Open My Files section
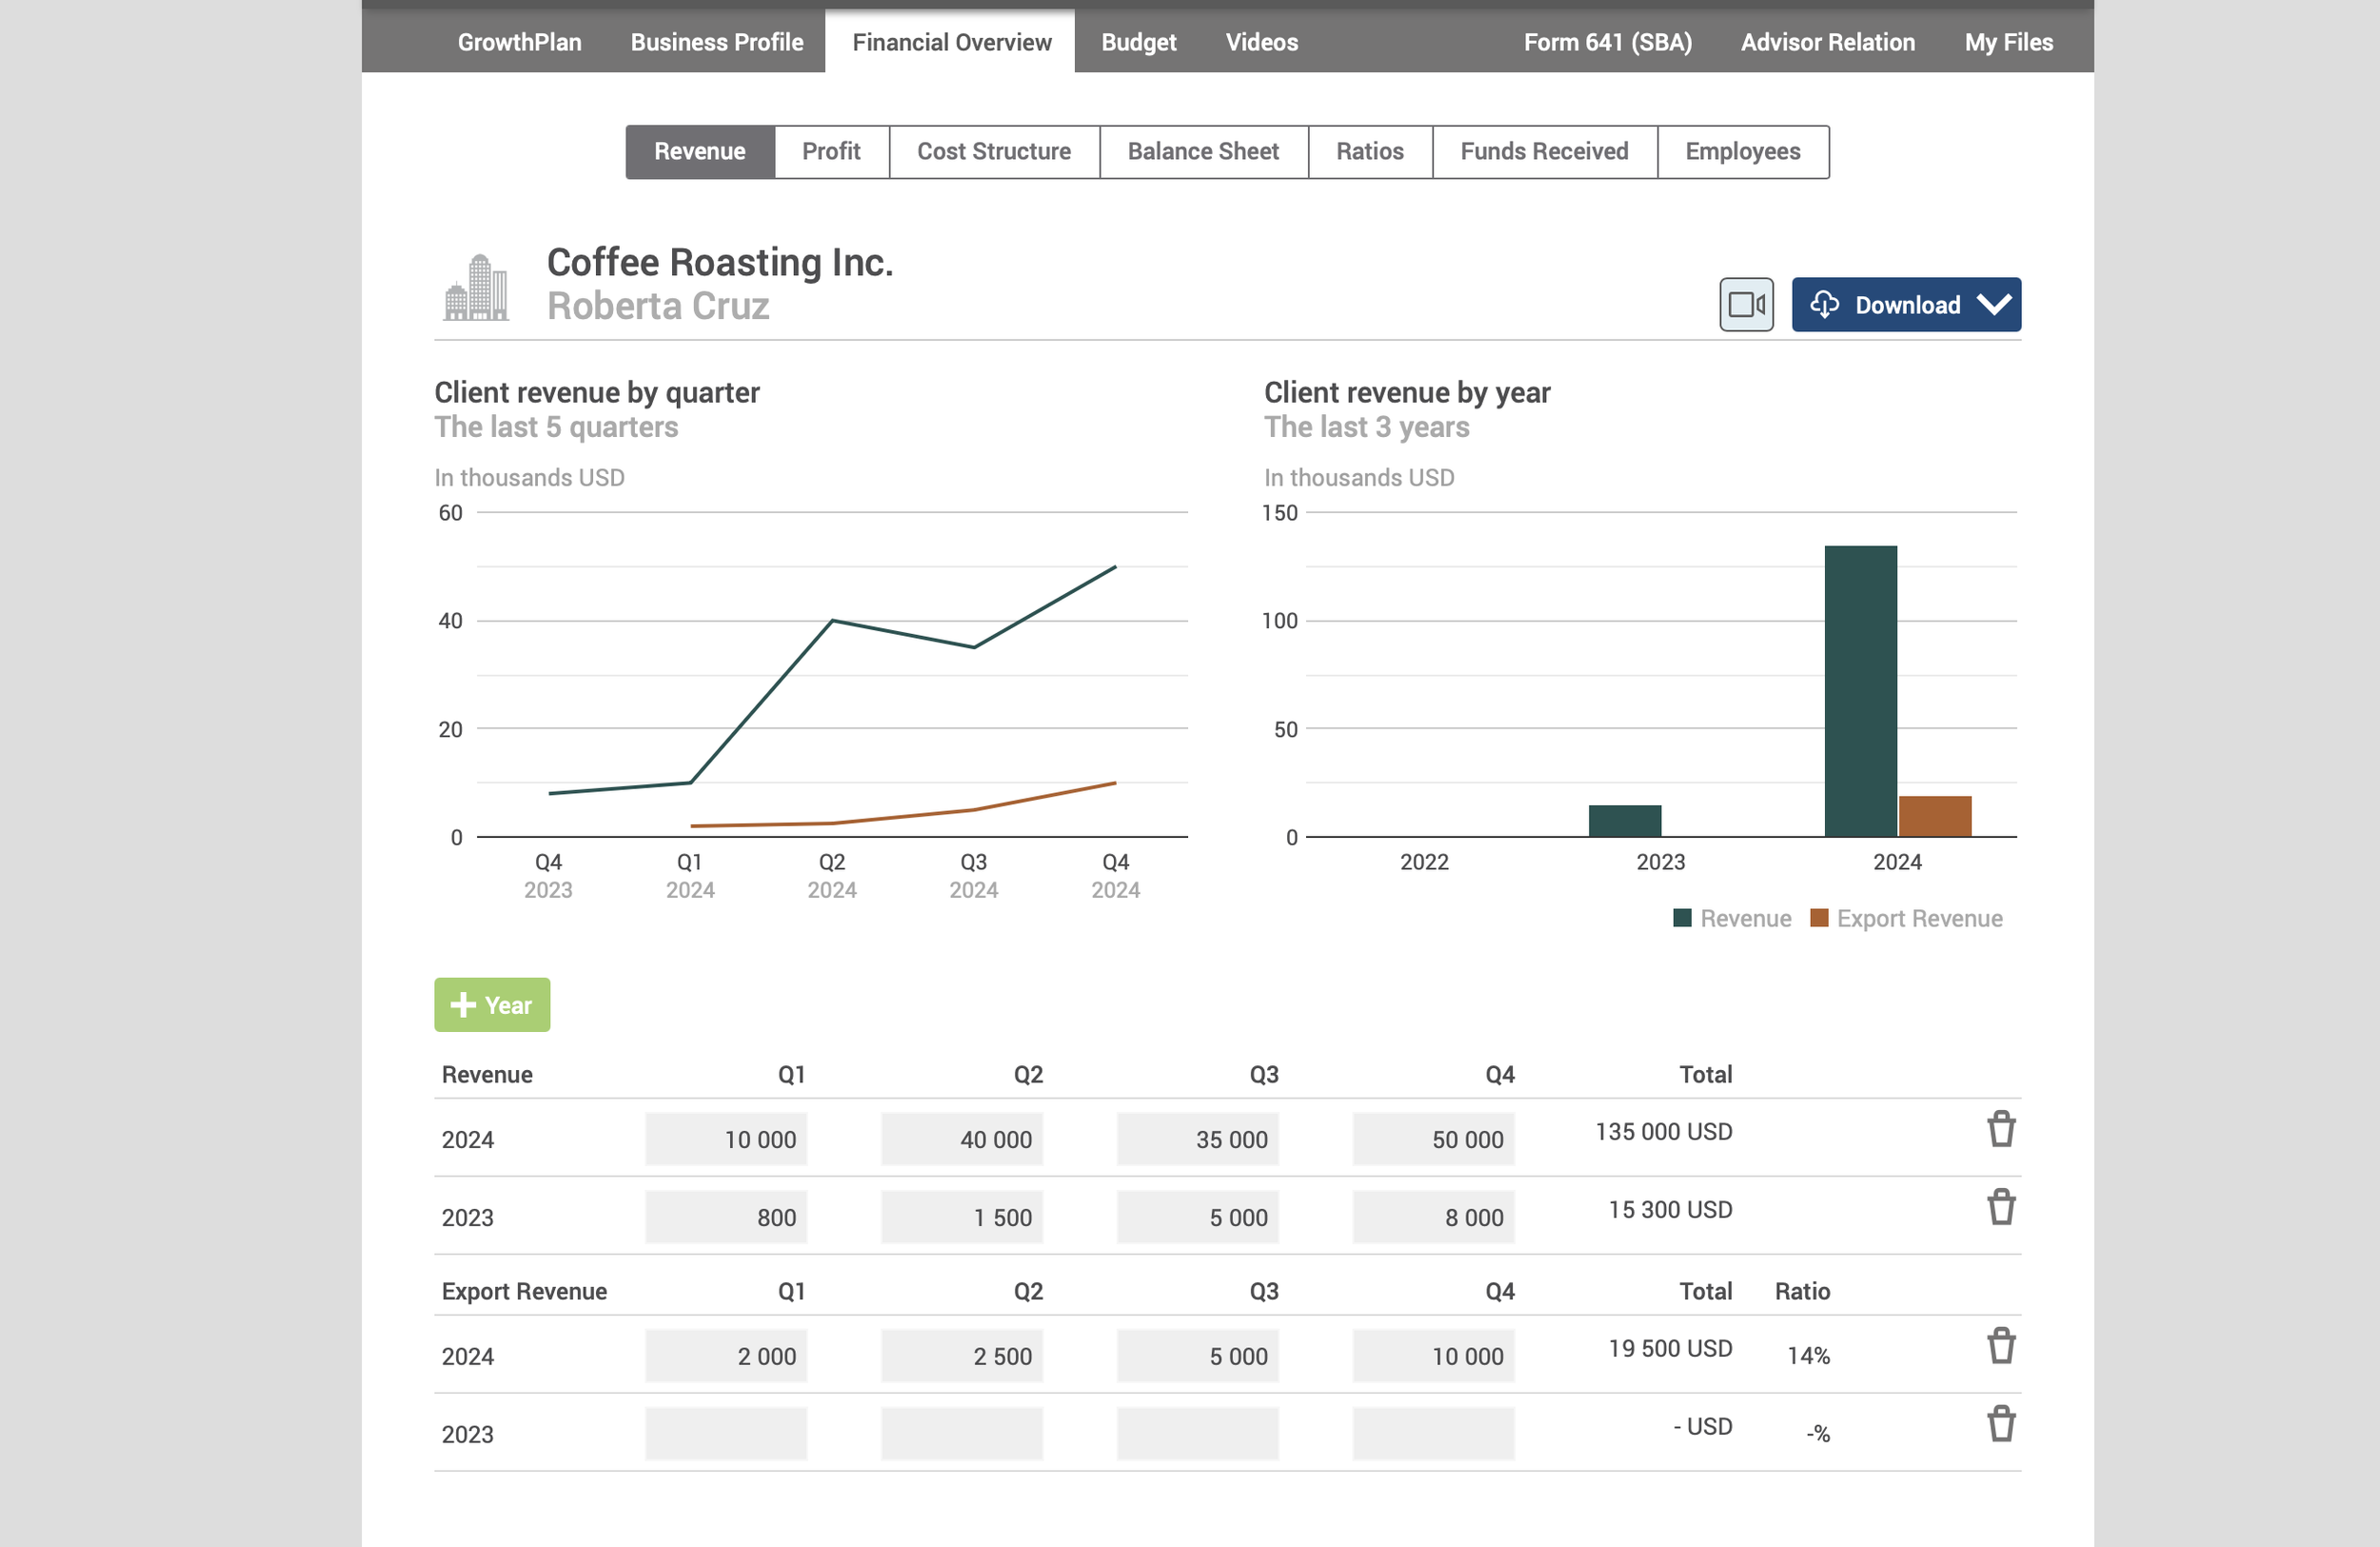Image resolution: width=2380 pixels, height=1547 pixels. click(x=2008, y=42)
